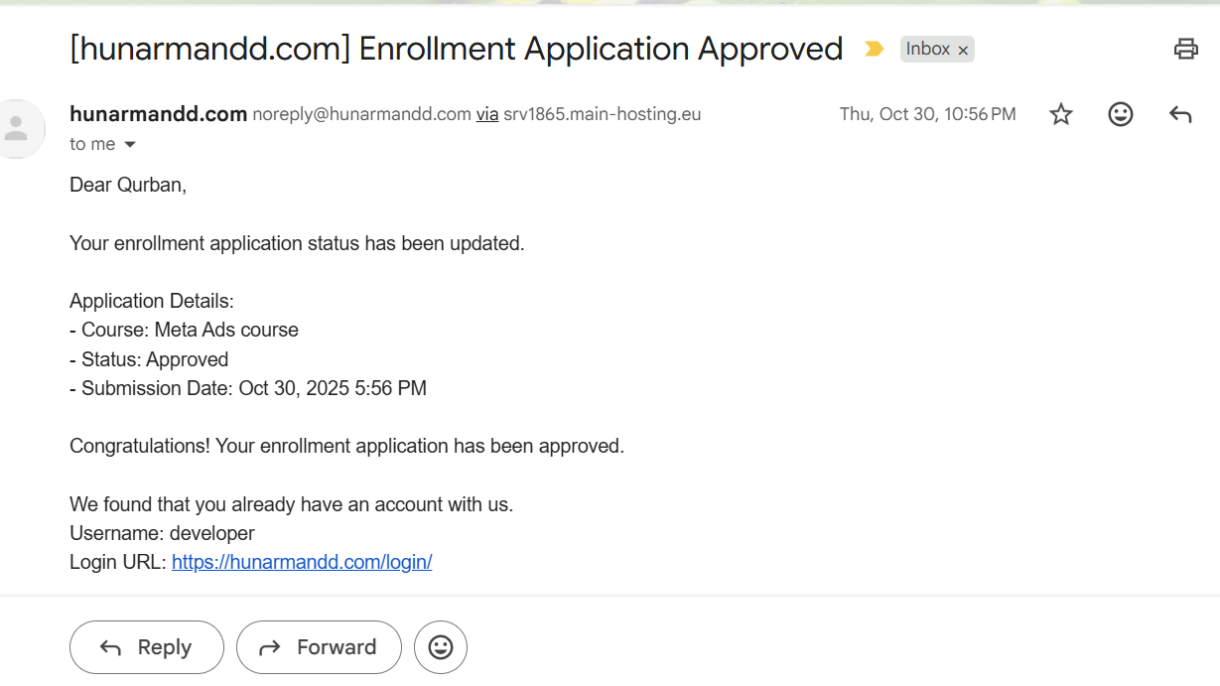The width and height of the screenshot is (1220, 686).
Task: Click the reply arrow icon in the header
Action: (1180, 115)
